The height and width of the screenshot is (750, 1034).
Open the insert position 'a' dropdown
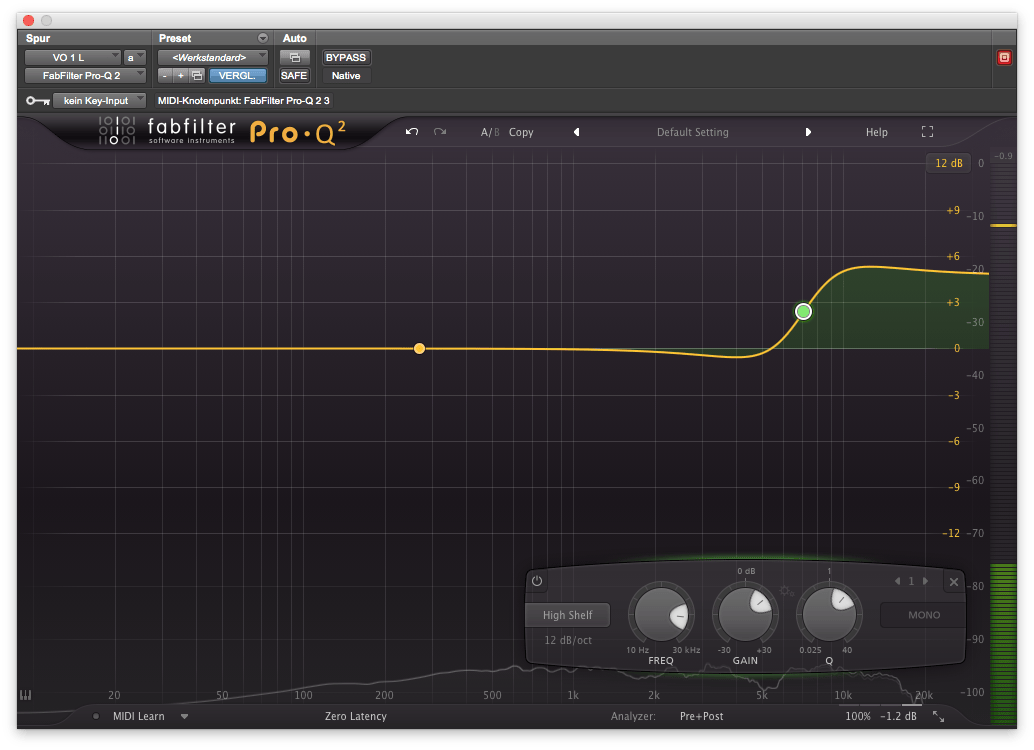pos(135,57)
